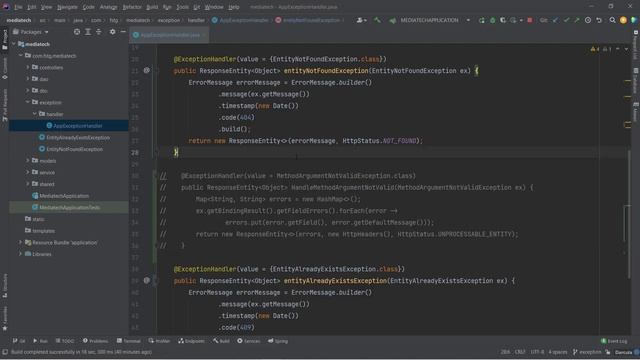The width and height of the screenshot is (640, 360).
Task: Place cursor on line 28 closing brace
Action: 176,152
